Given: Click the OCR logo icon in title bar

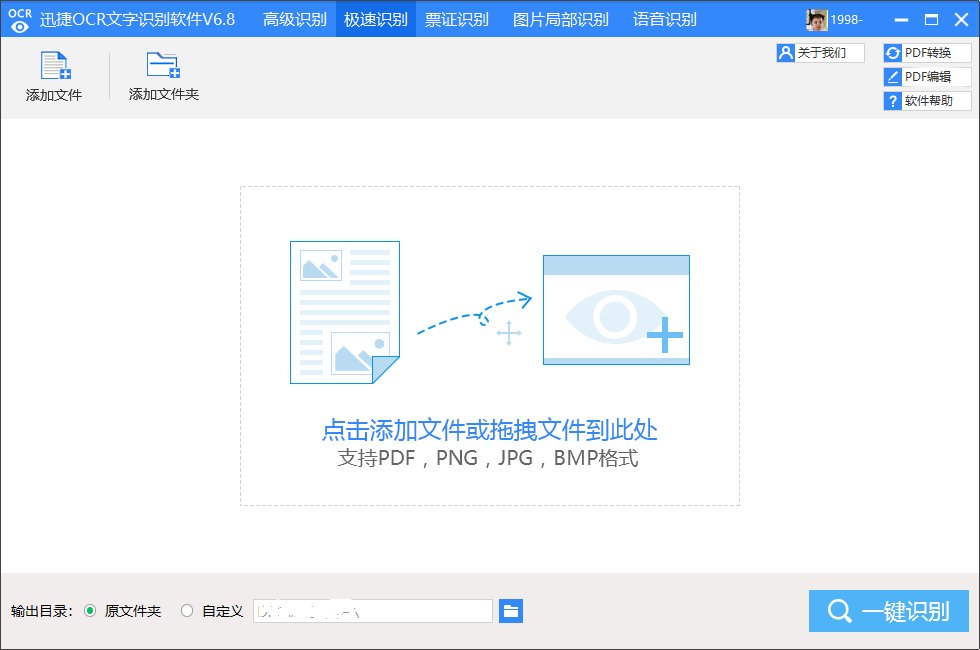Looking at the screenshot, I should coord(18,18).
